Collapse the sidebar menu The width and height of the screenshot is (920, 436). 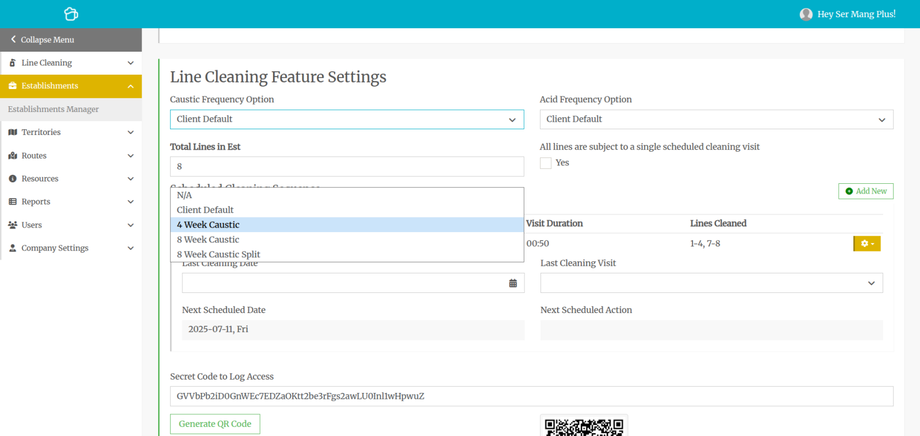click(70, 40)
